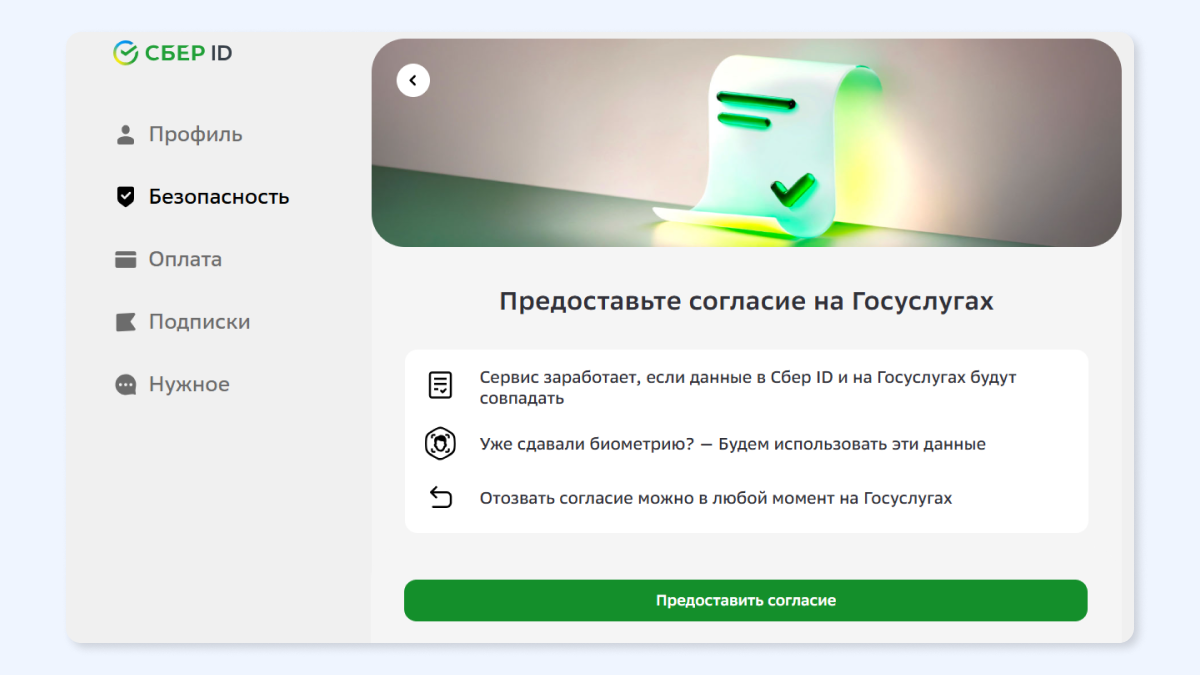Image resolution: width=1200 pixels, height=675 pixels.
Task: Click the Подписки flag icon
Action: [x=125, y=322]
